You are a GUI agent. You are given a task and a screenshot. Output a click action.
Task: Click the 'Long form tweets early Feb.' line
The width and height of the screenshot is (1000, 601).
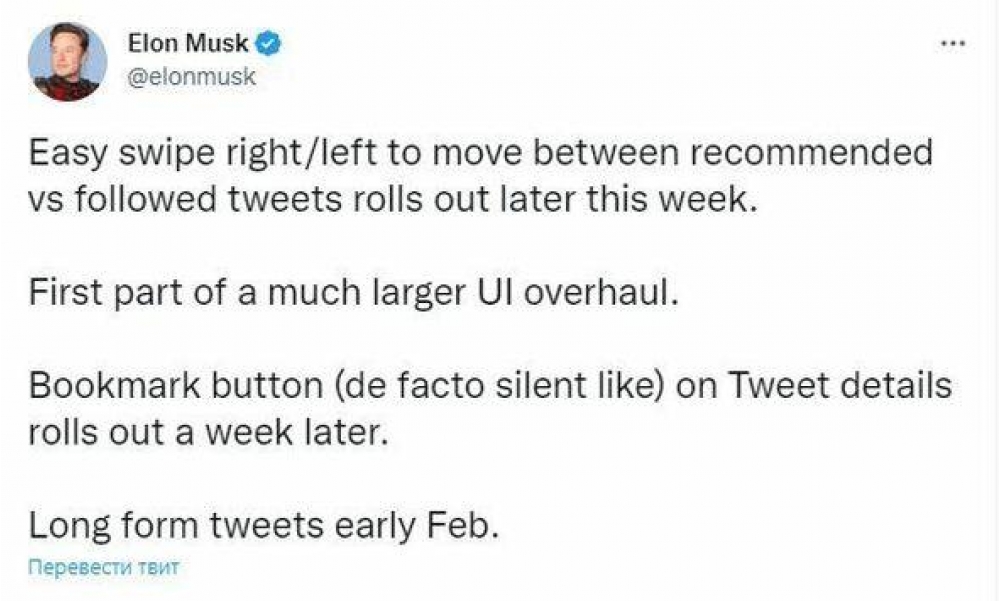(263, 524)
